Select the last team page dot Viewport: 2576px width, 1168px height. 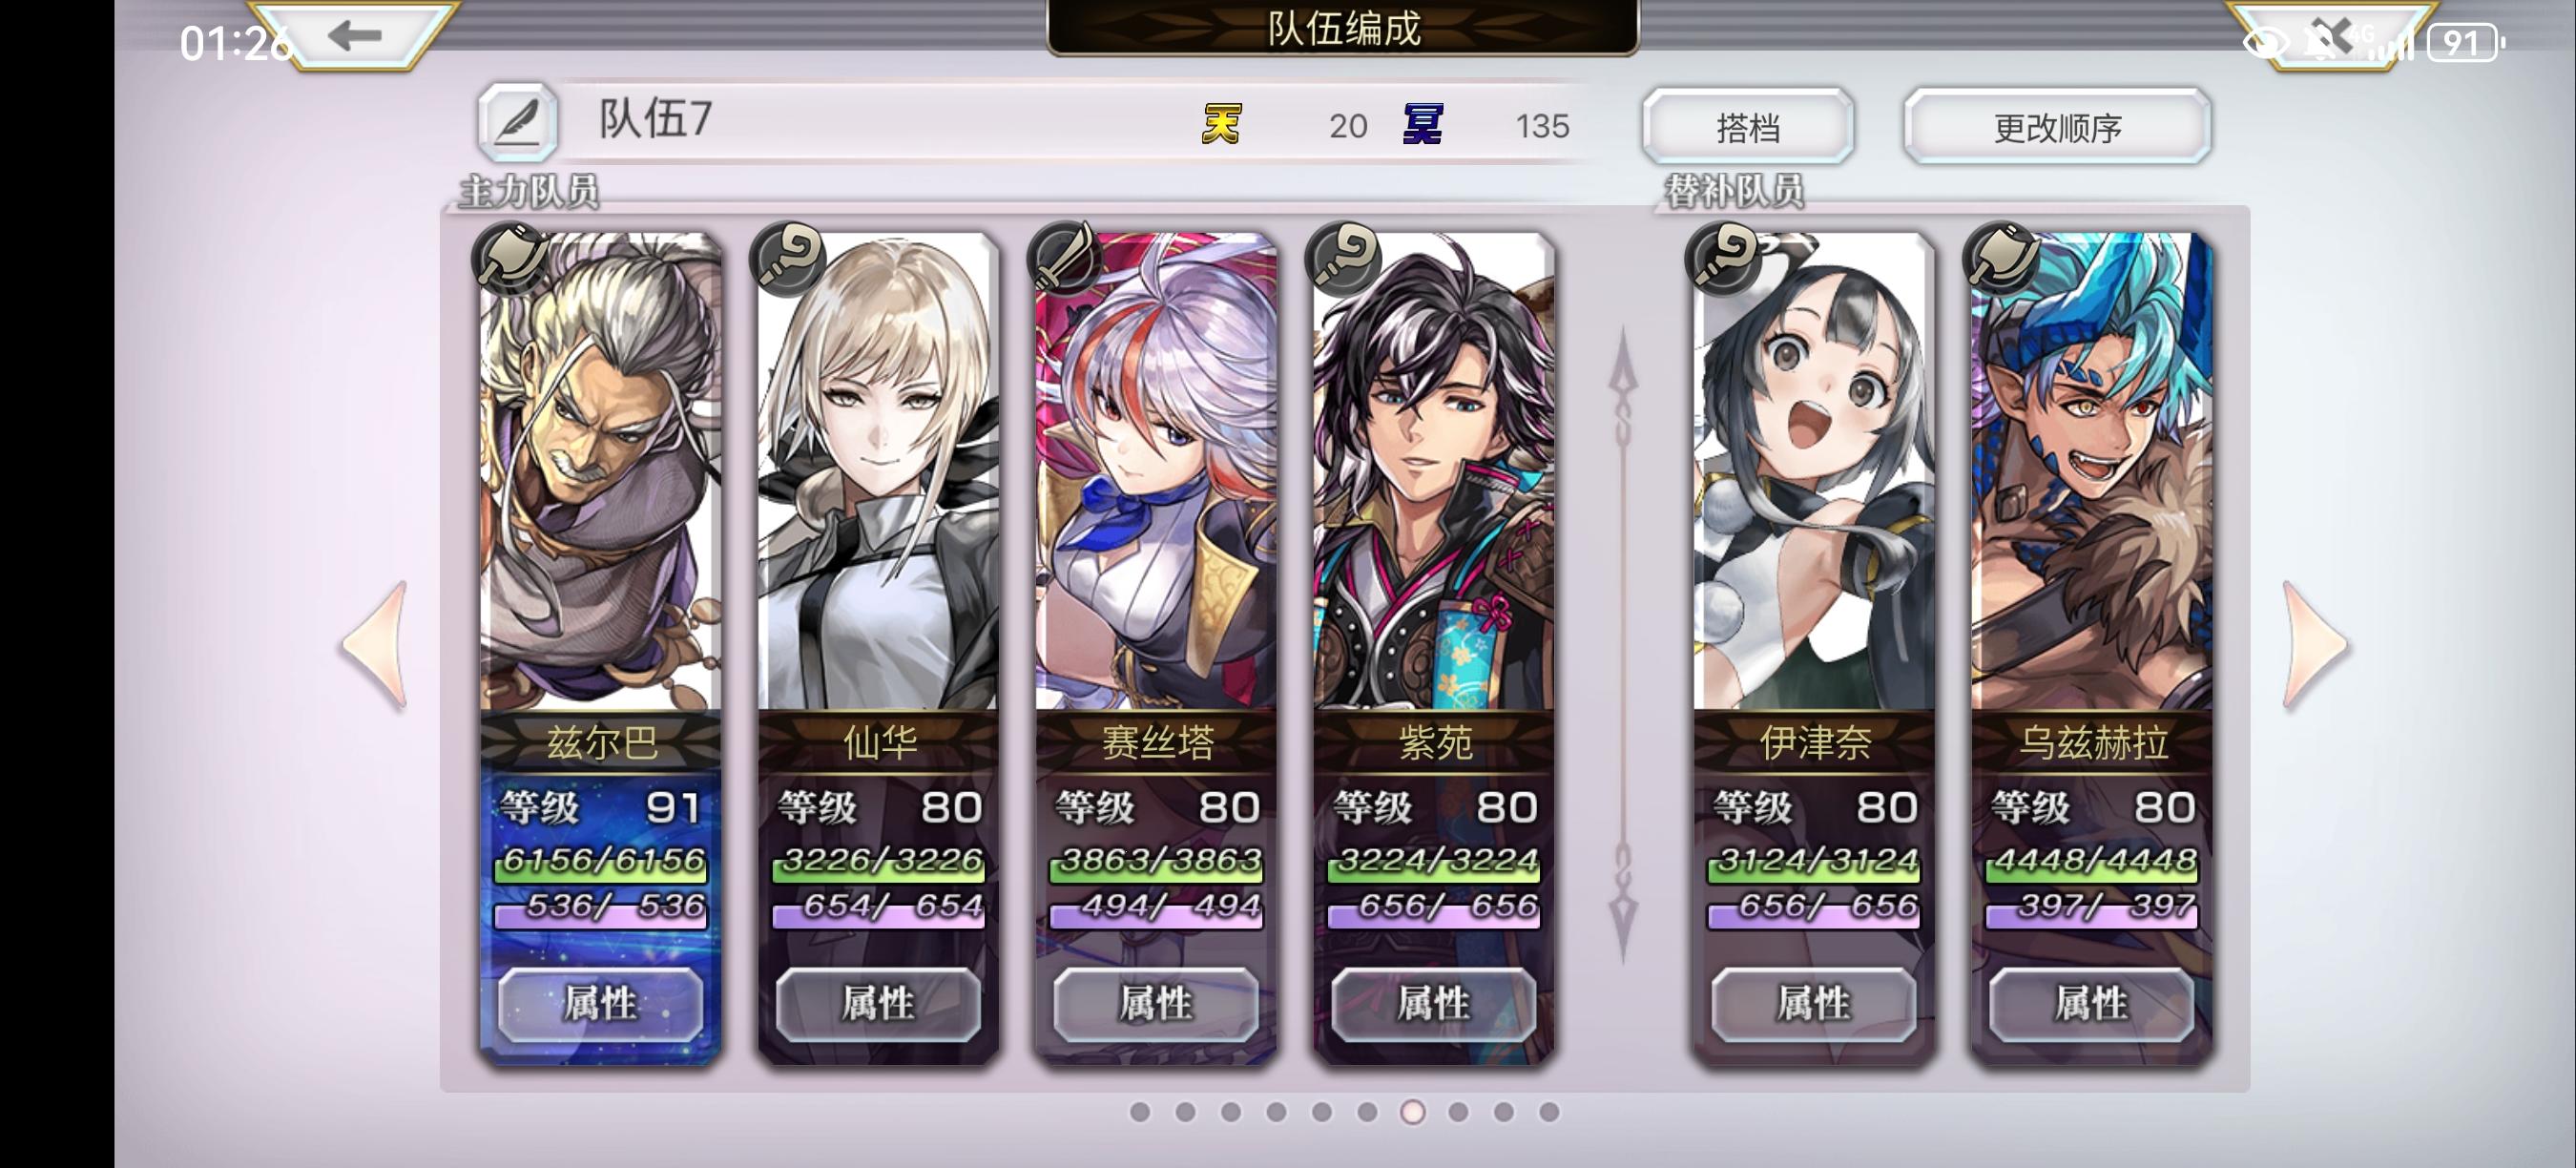[x=1549, y=1111]
